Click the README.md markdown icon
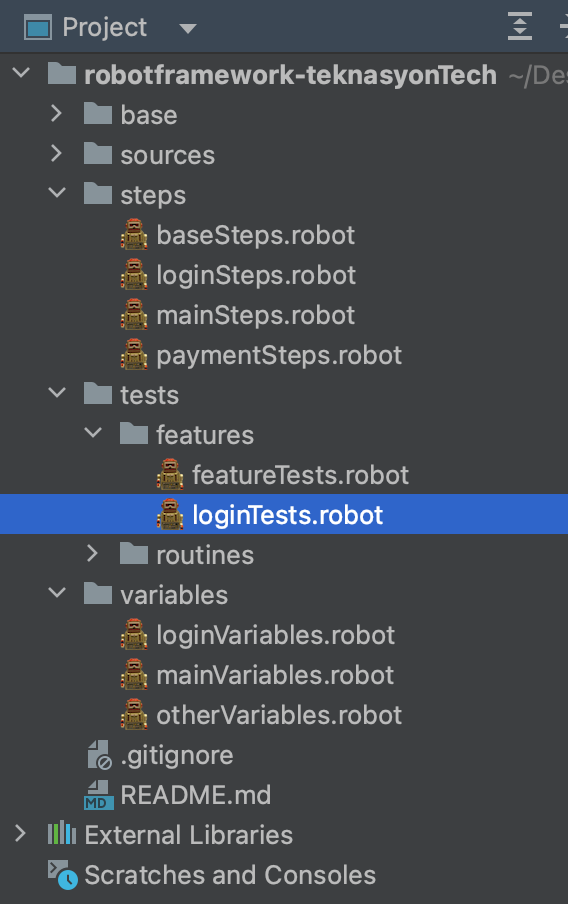Screen dimensions: 568x904 click(x=98, y=794)
